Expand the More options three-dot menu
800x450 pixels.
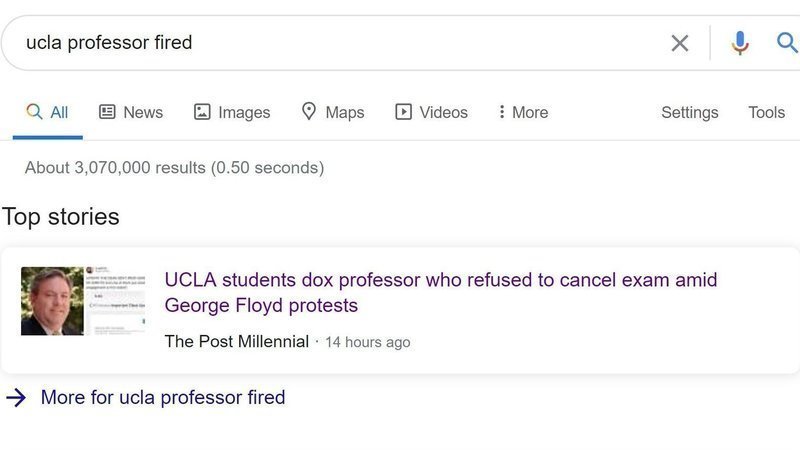click(501, 112)
